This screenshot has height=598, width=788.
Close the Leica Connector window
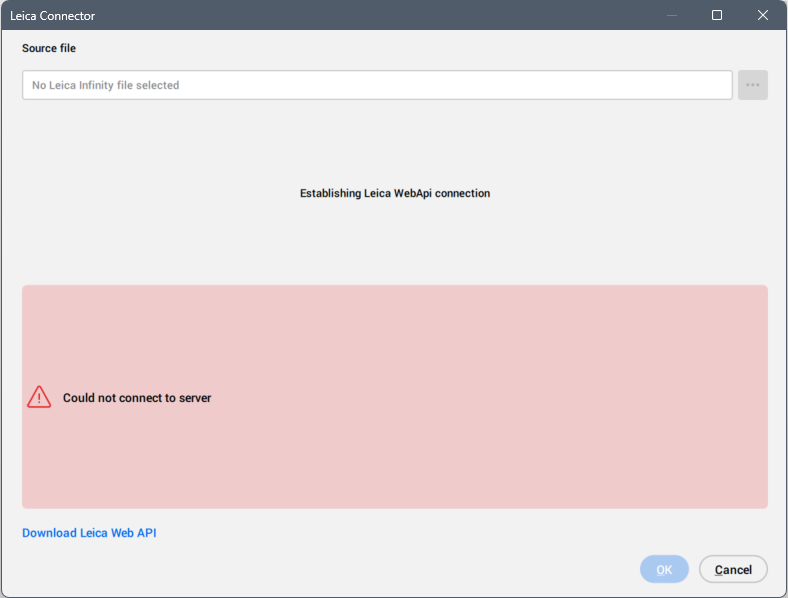[x=763, y=15]
